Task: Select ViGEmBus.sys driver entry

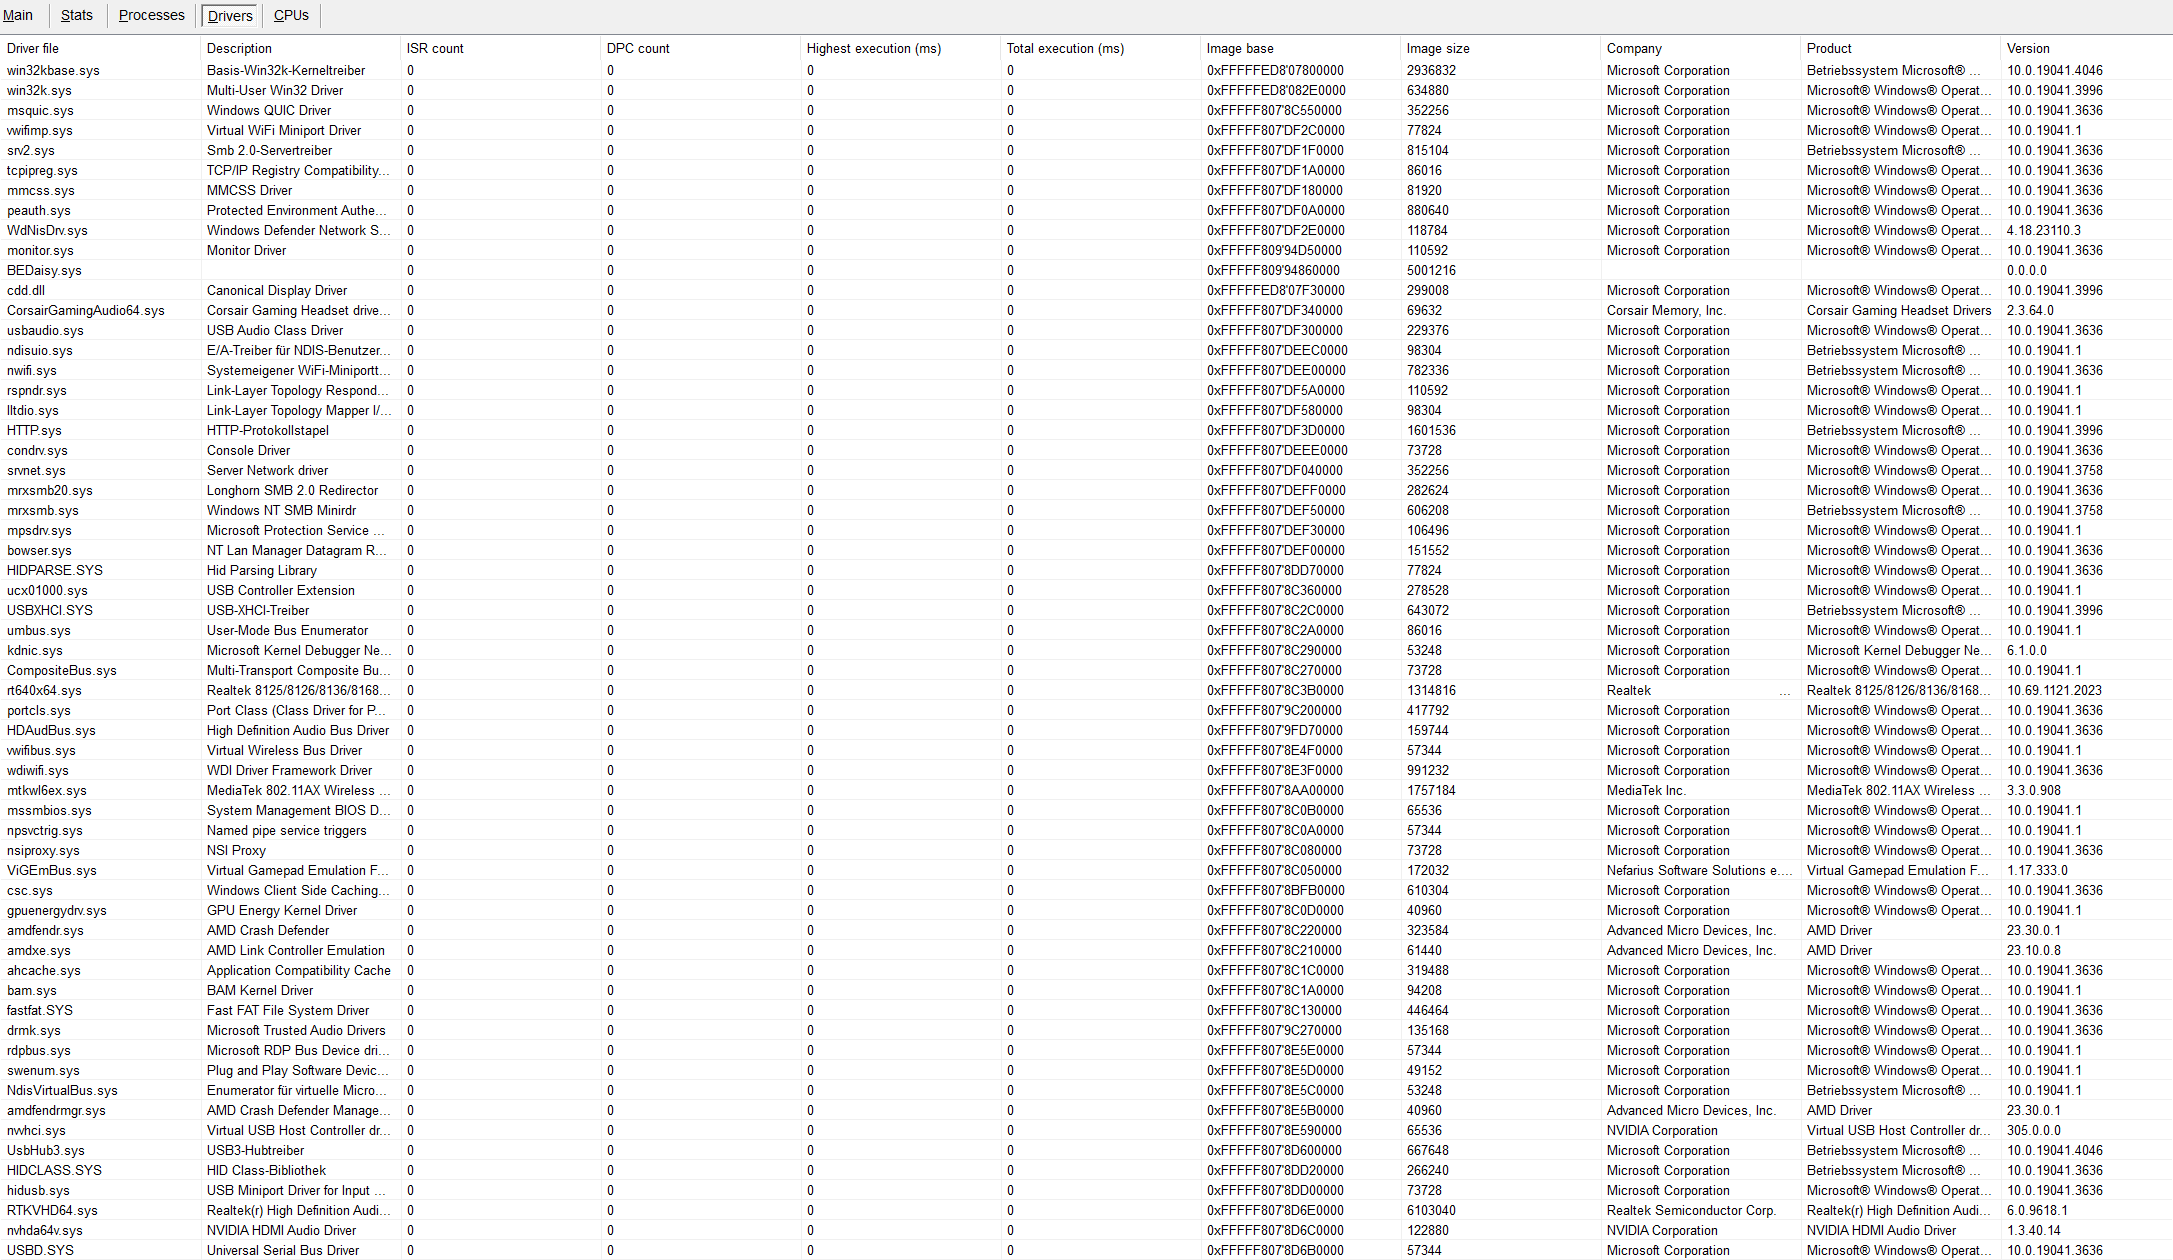Action: click(x=51, y=870)
